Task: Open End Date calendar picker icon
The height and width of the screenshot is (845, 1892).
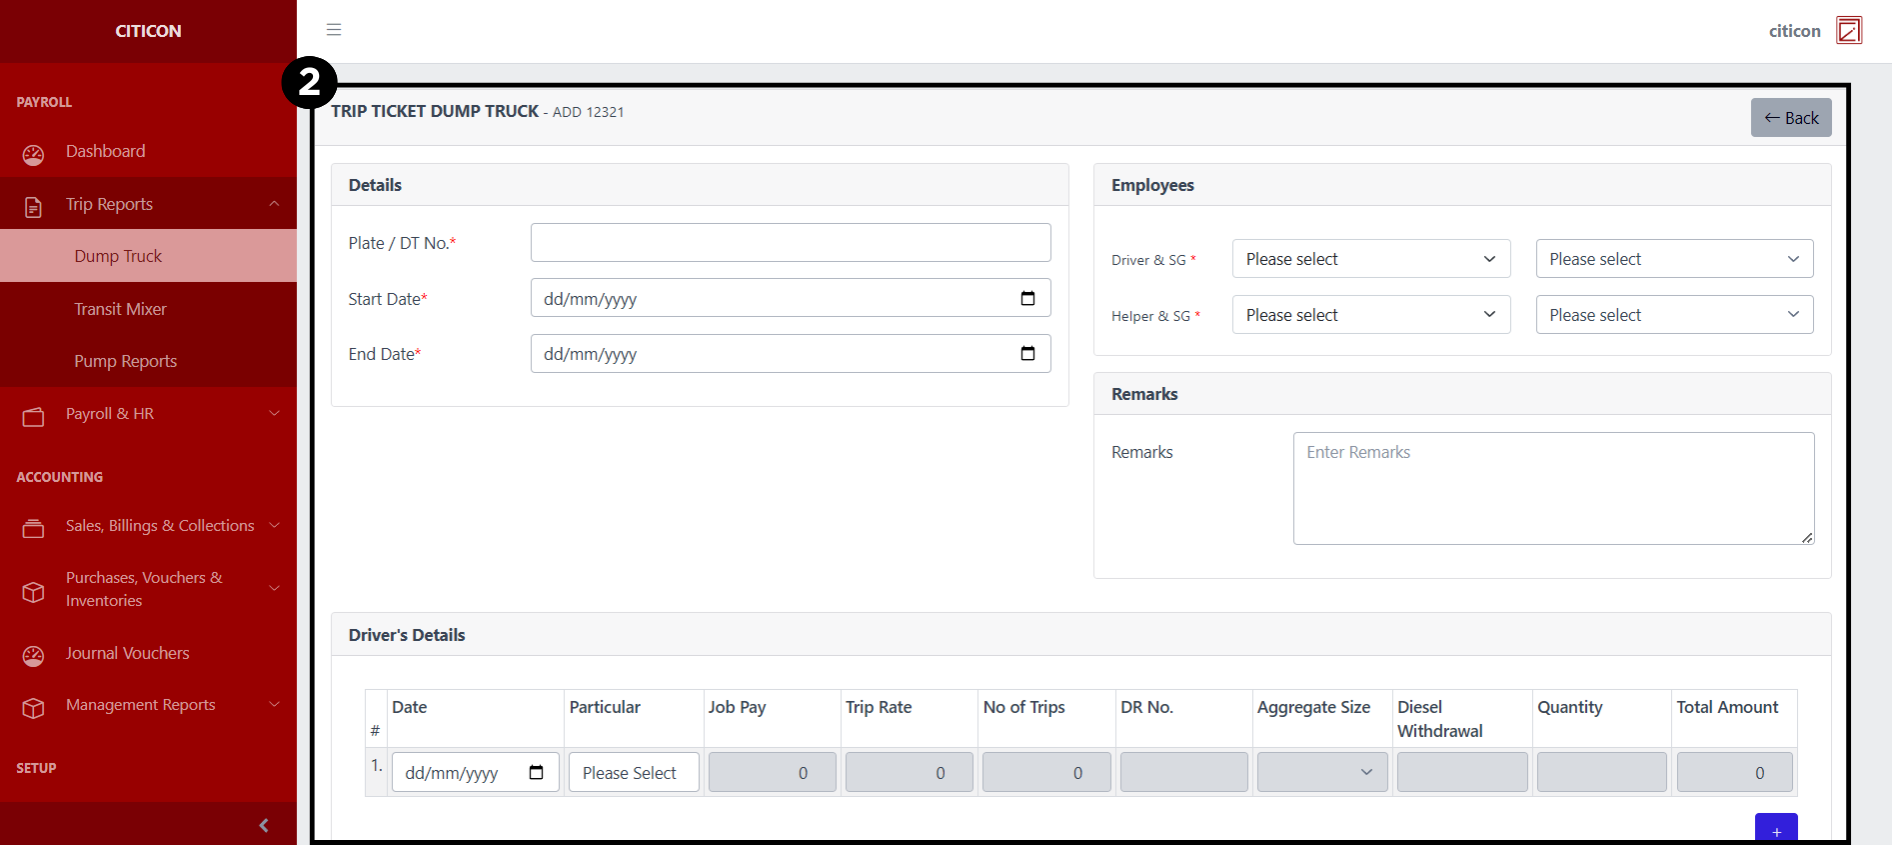Action: 1027,353
